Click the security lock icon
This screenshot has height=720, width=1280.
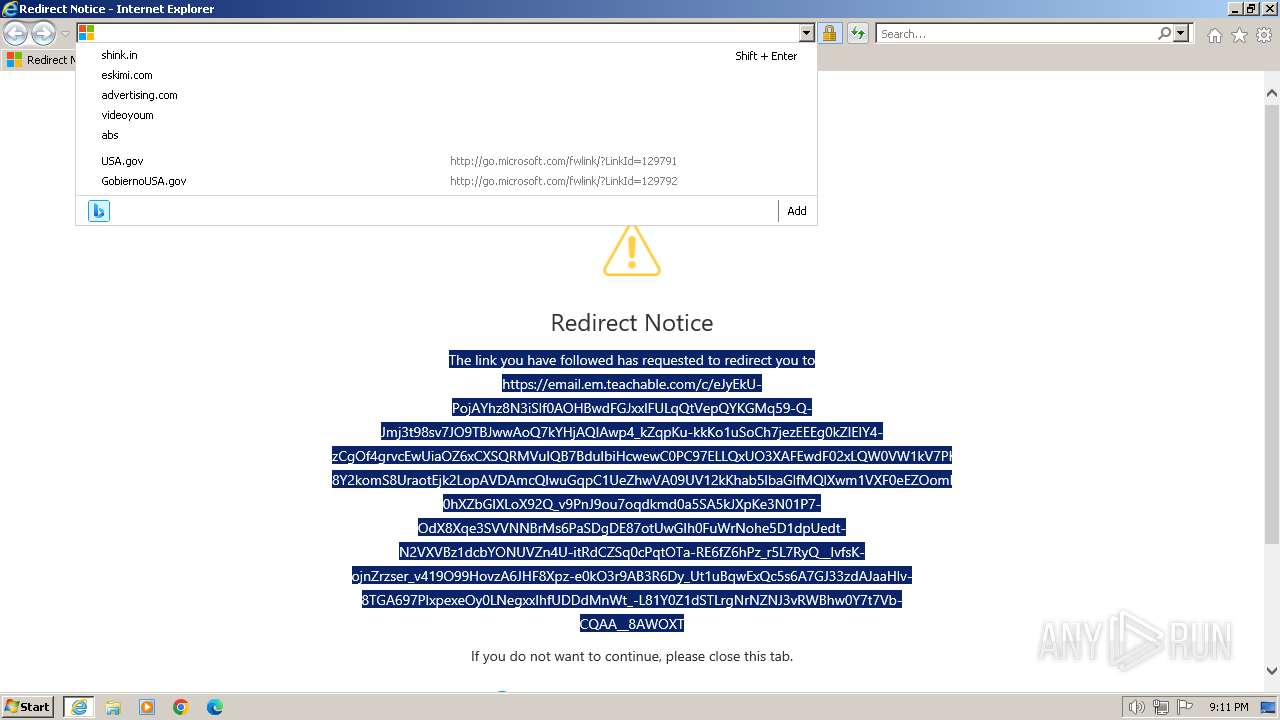[830, 33]
